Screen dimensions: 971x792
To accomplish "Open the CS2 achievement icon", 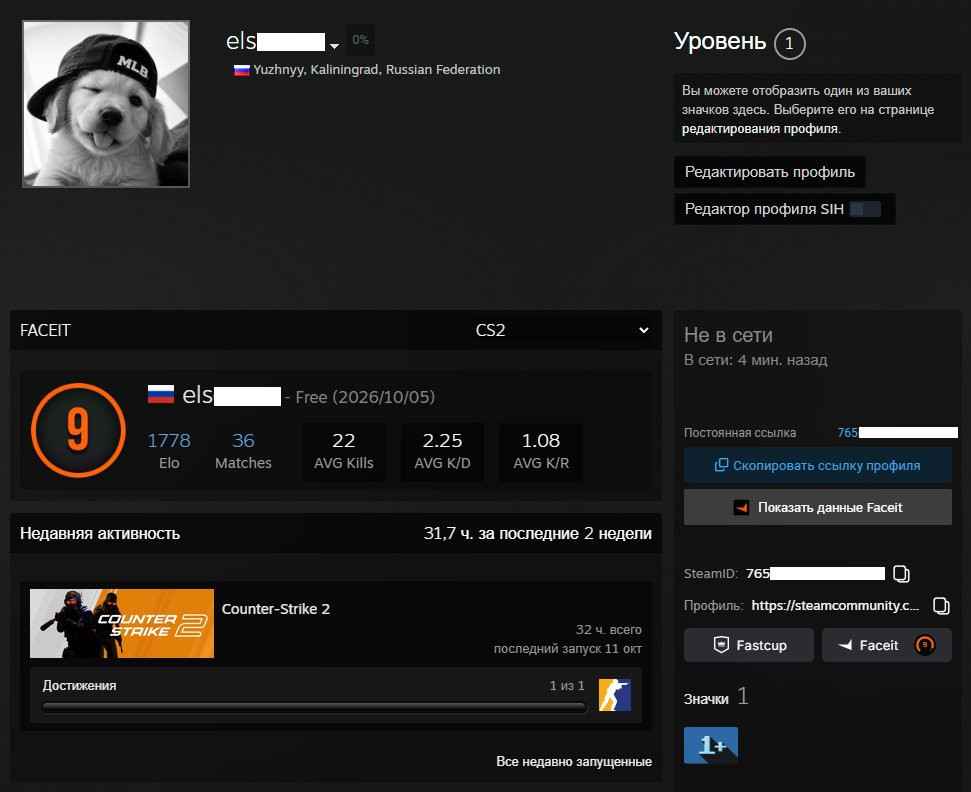I will click(614, 695).
